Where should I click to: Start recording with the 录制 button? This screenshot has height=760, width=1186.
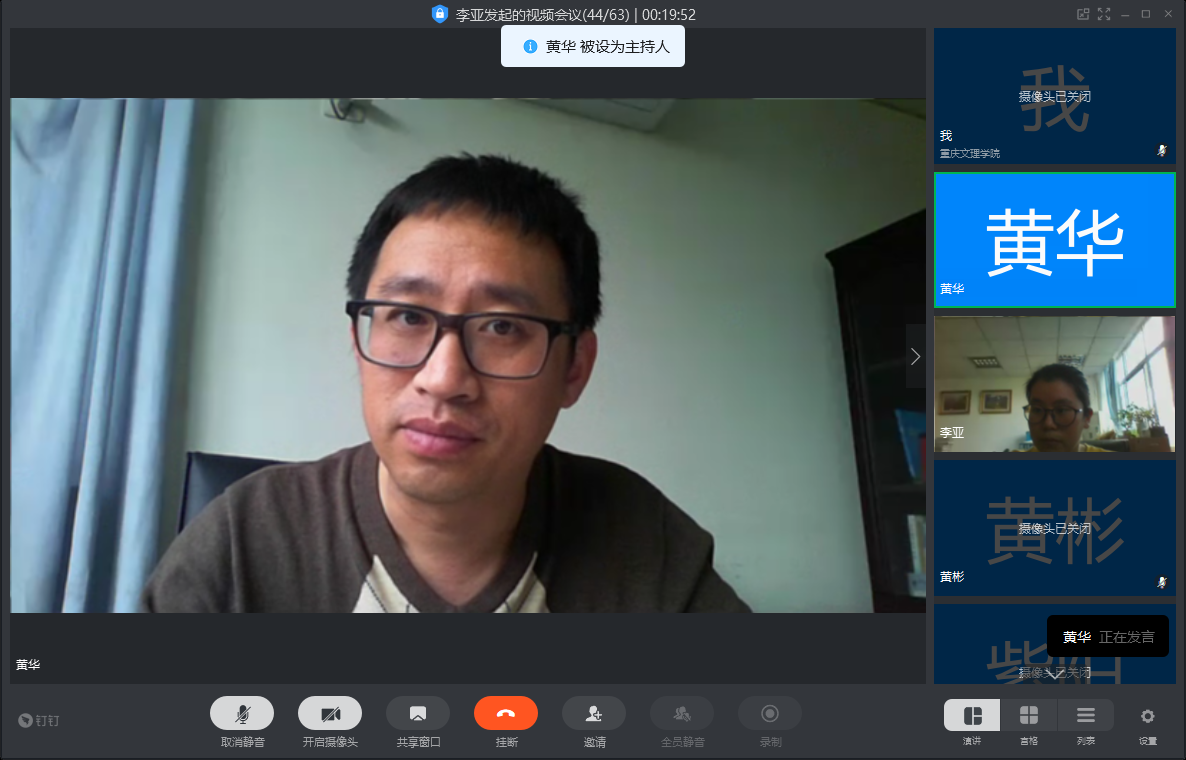(770, 713)
